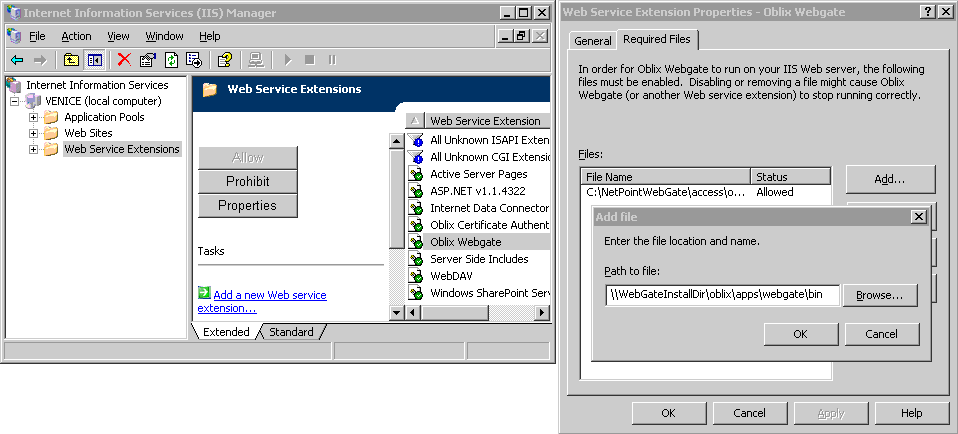Expand the Web Service Extensions tree node

point(34,149)
